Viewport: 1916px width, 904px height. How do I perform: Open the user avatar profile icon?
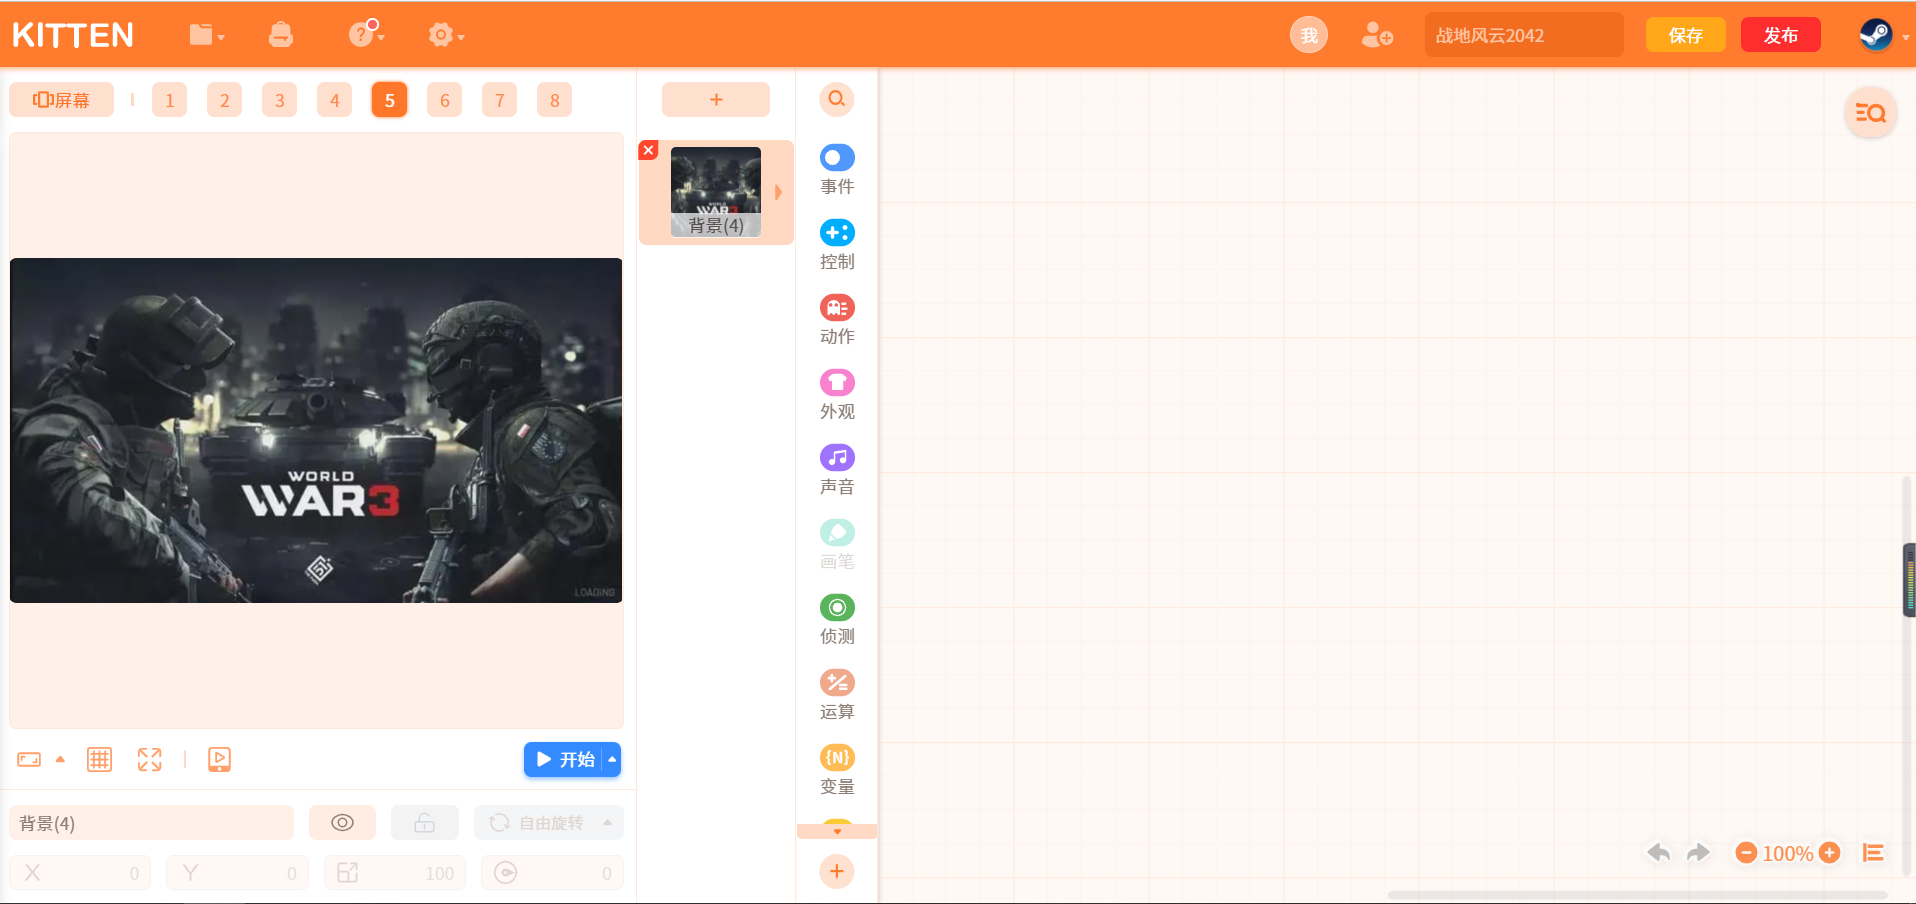click(x=1875, y=35)
